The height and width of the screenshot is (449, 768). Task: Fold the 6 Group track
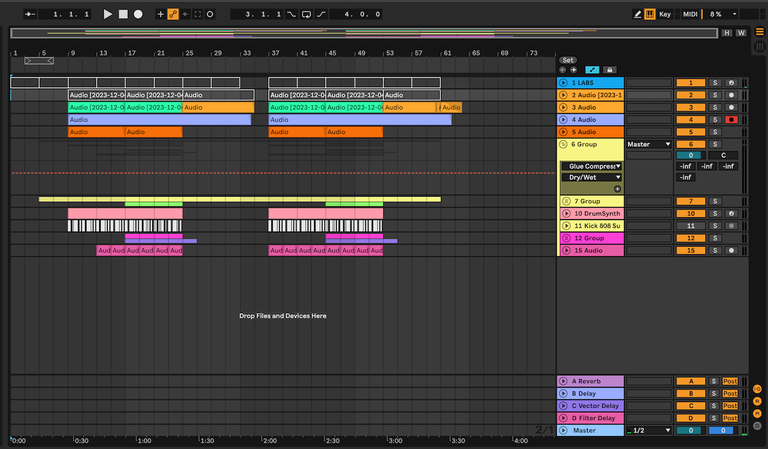[x=563, y=144]
